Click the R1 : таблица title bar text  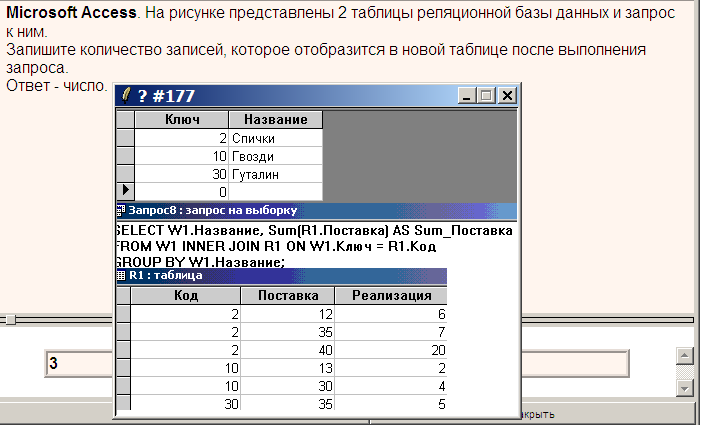pyautogui.click(x=166, y=275)
